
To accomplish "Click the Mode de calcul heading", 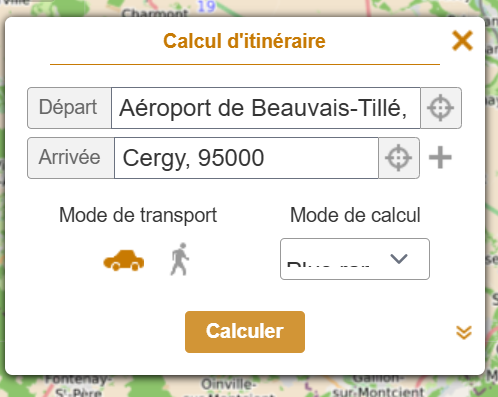I will click(x=355, y=215).
